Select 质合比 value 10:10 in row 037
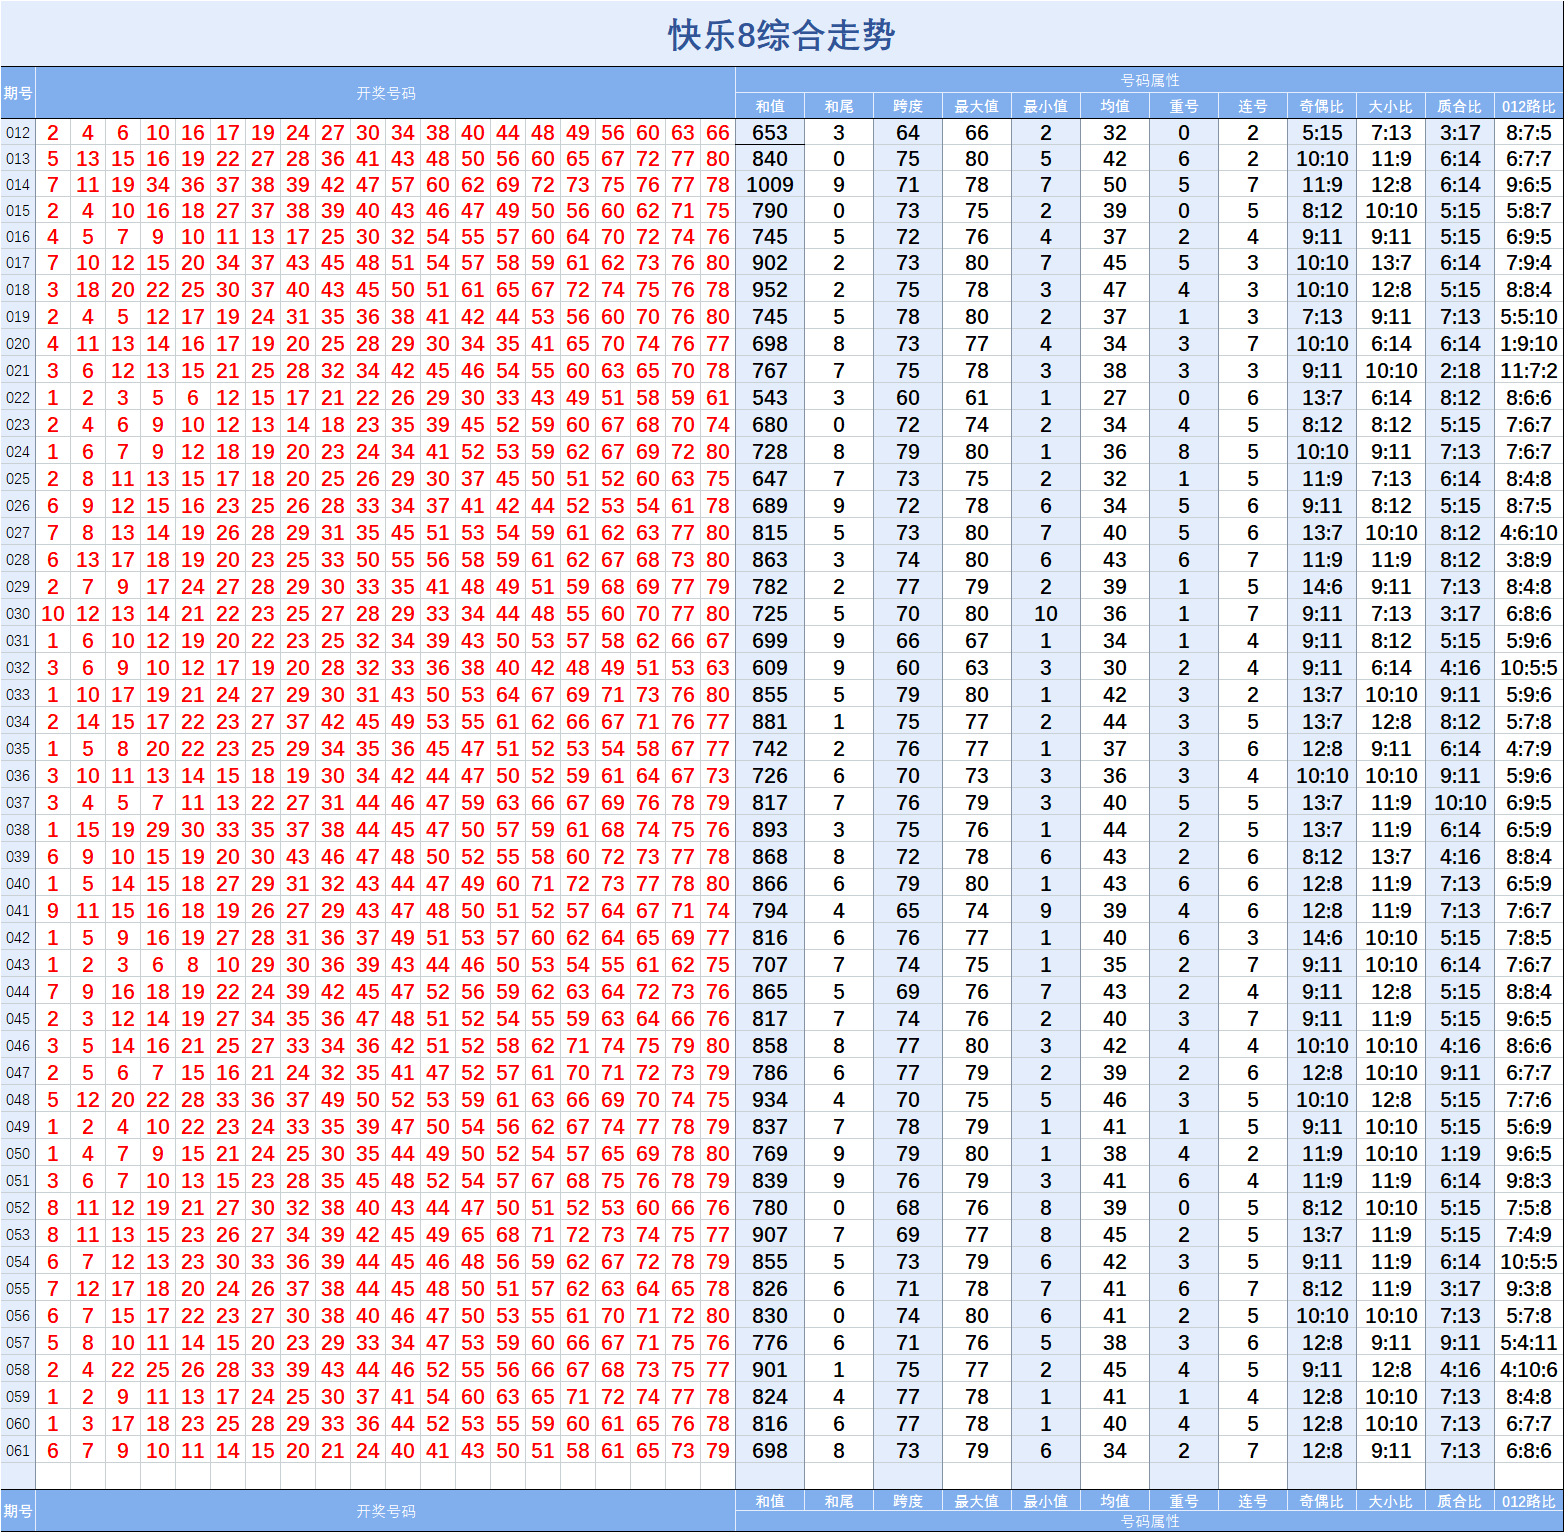This screenshot has height=1532, width=1564. pyautogui.click(x=1460, y=803)
